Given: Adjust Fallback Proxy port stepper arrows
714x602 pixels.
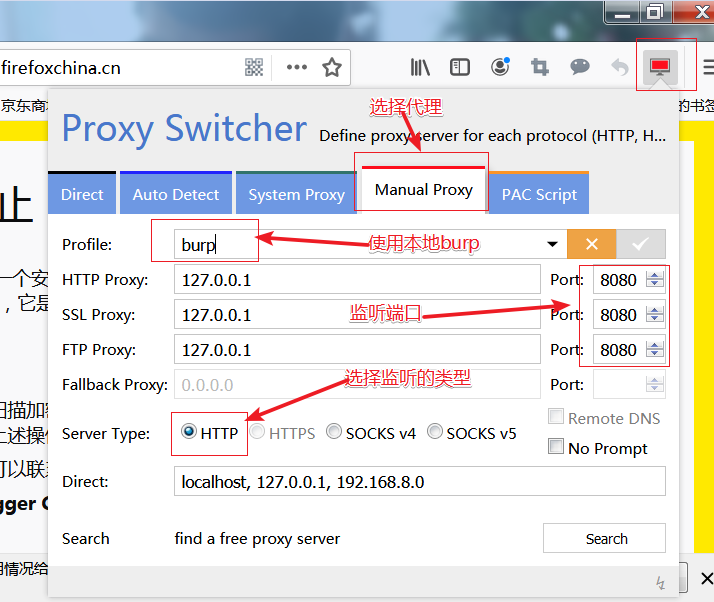Looking at the screenshot, I should click(x=654, y=384).
